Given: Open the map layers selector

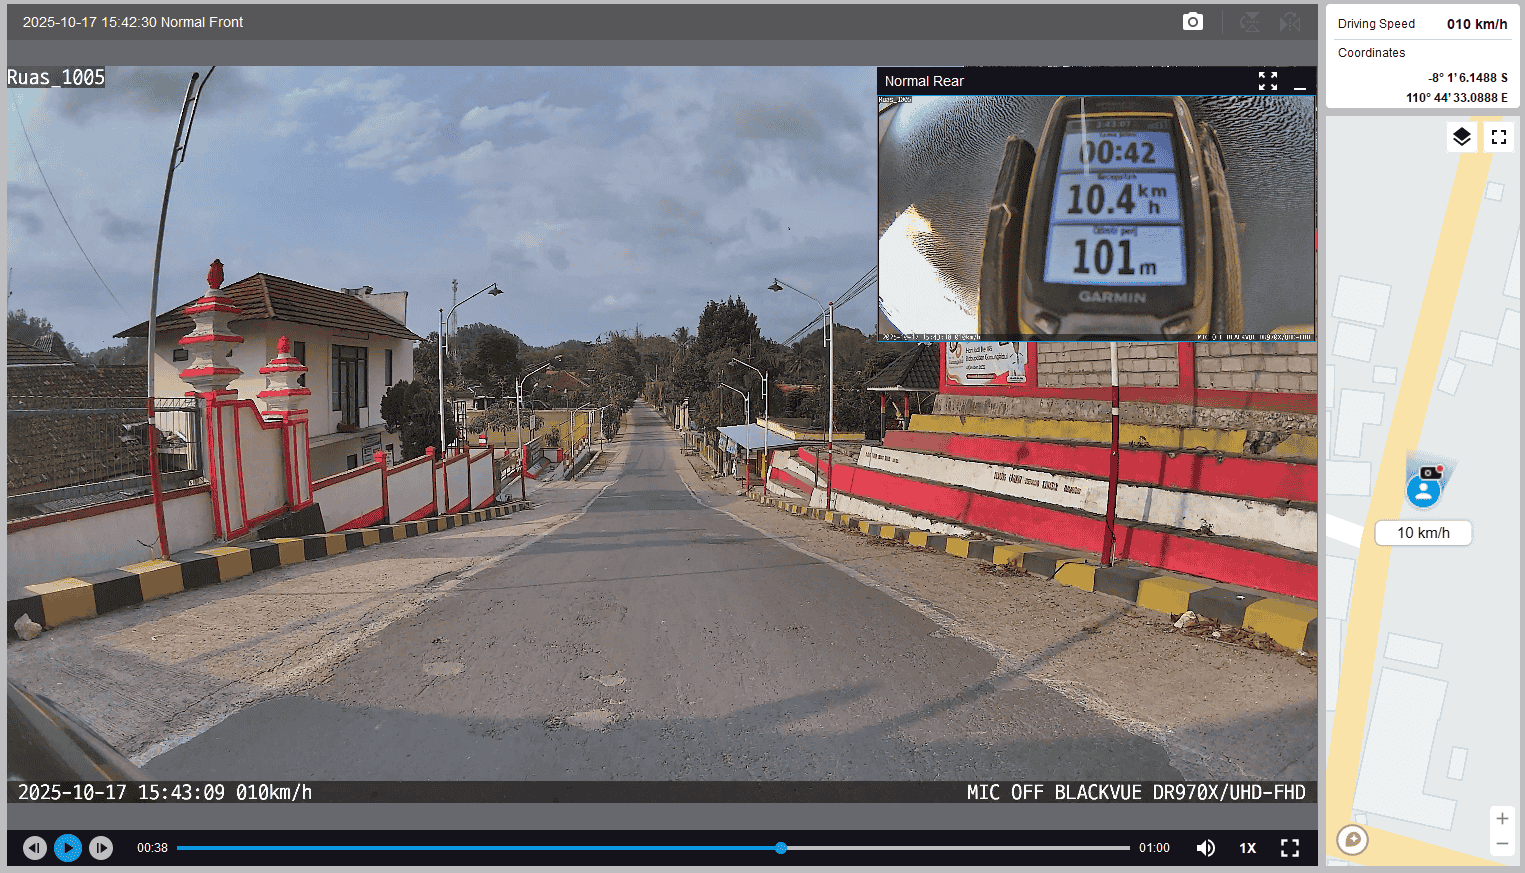Looking at the screenshot, I should (1461, 137).
